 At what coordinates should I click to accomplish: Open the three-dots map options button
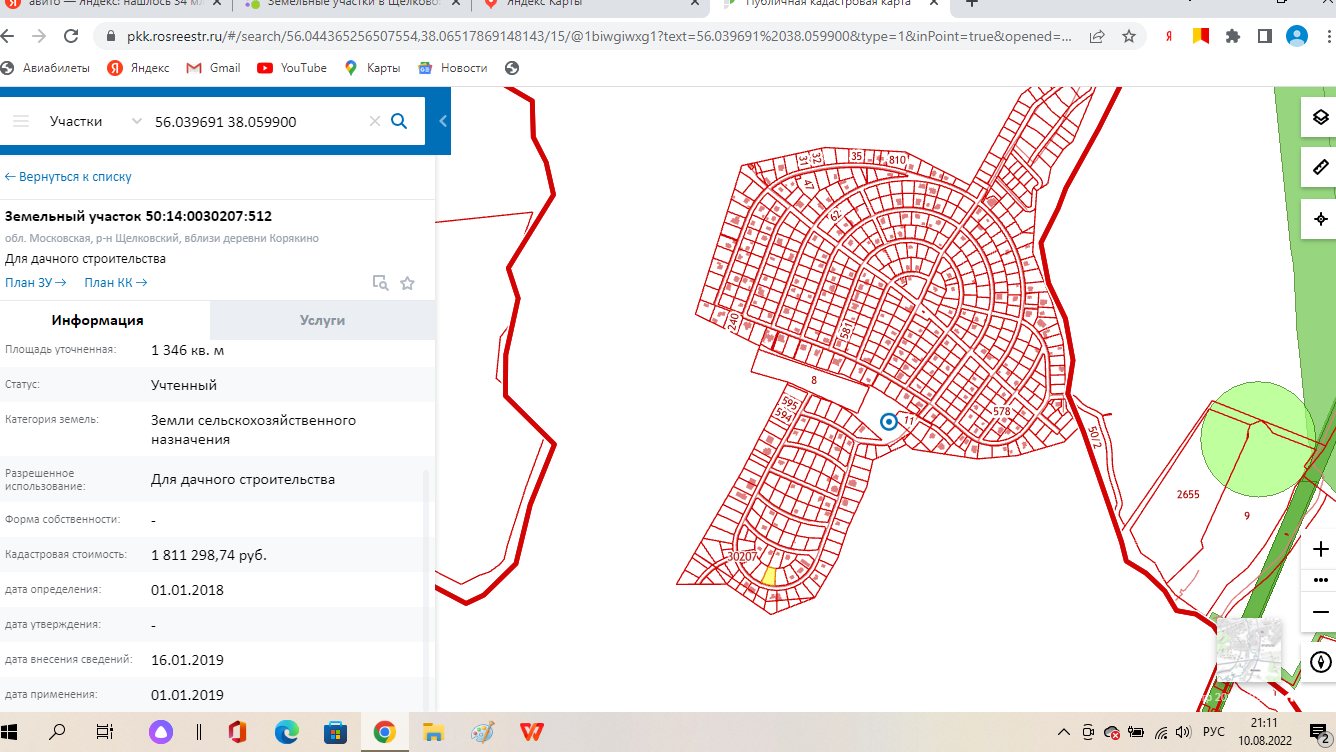(1320, 580)
